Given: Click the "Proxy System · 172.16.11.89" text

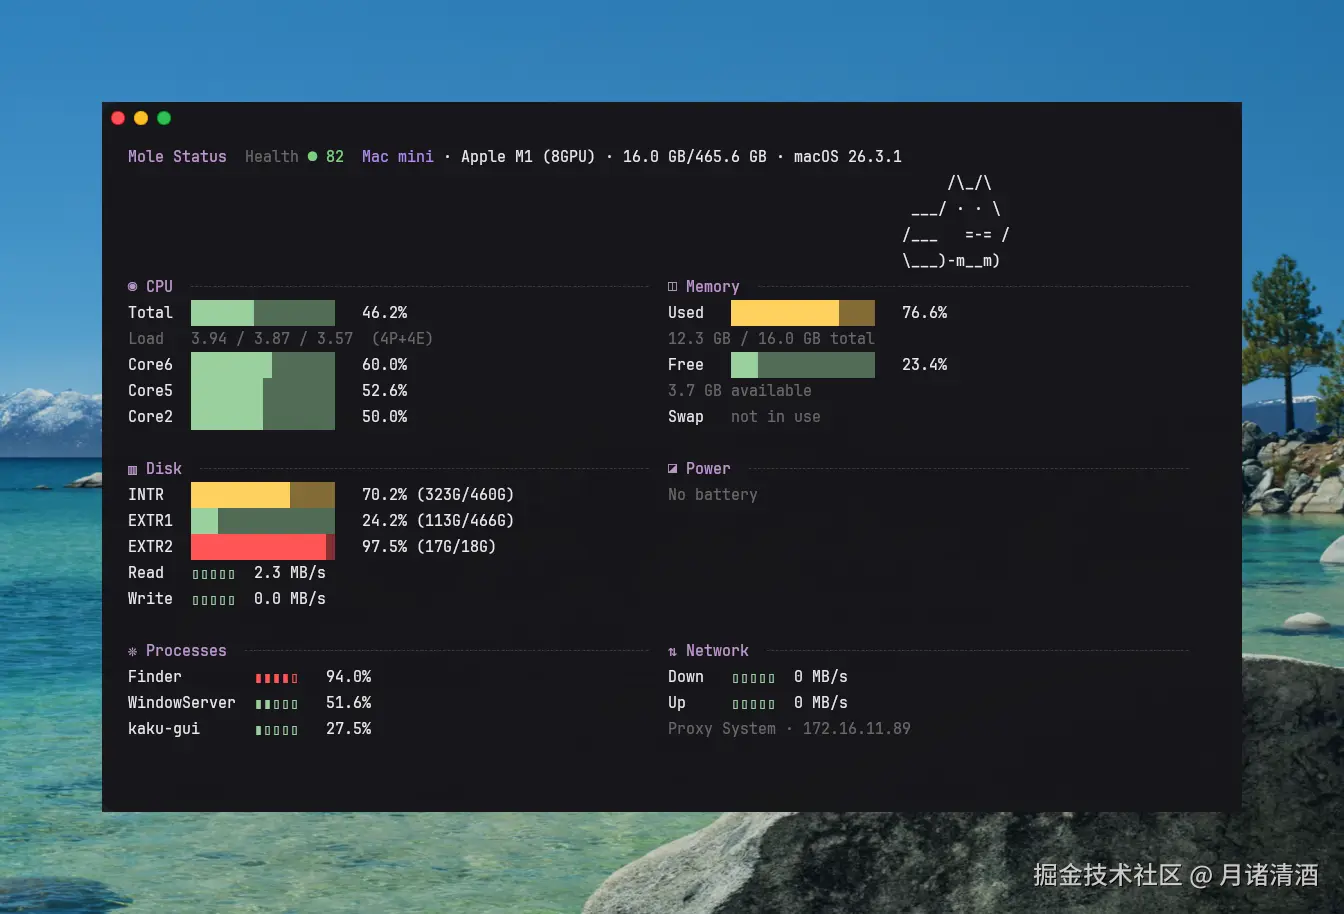Looking at the screenshot, I should 789,729.
